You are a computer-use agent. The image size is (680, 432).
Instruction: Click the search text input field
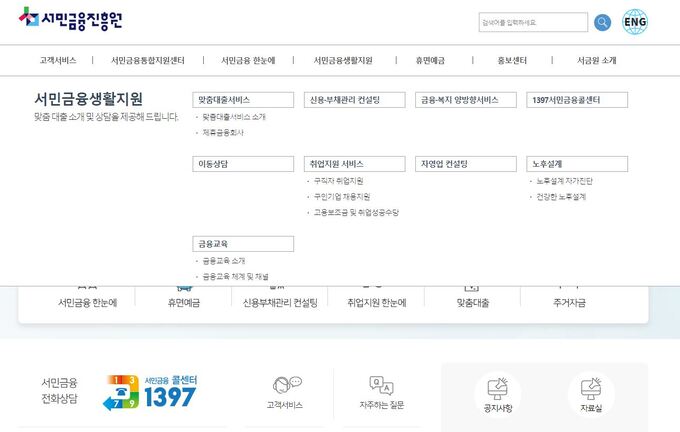coord(533,22)
